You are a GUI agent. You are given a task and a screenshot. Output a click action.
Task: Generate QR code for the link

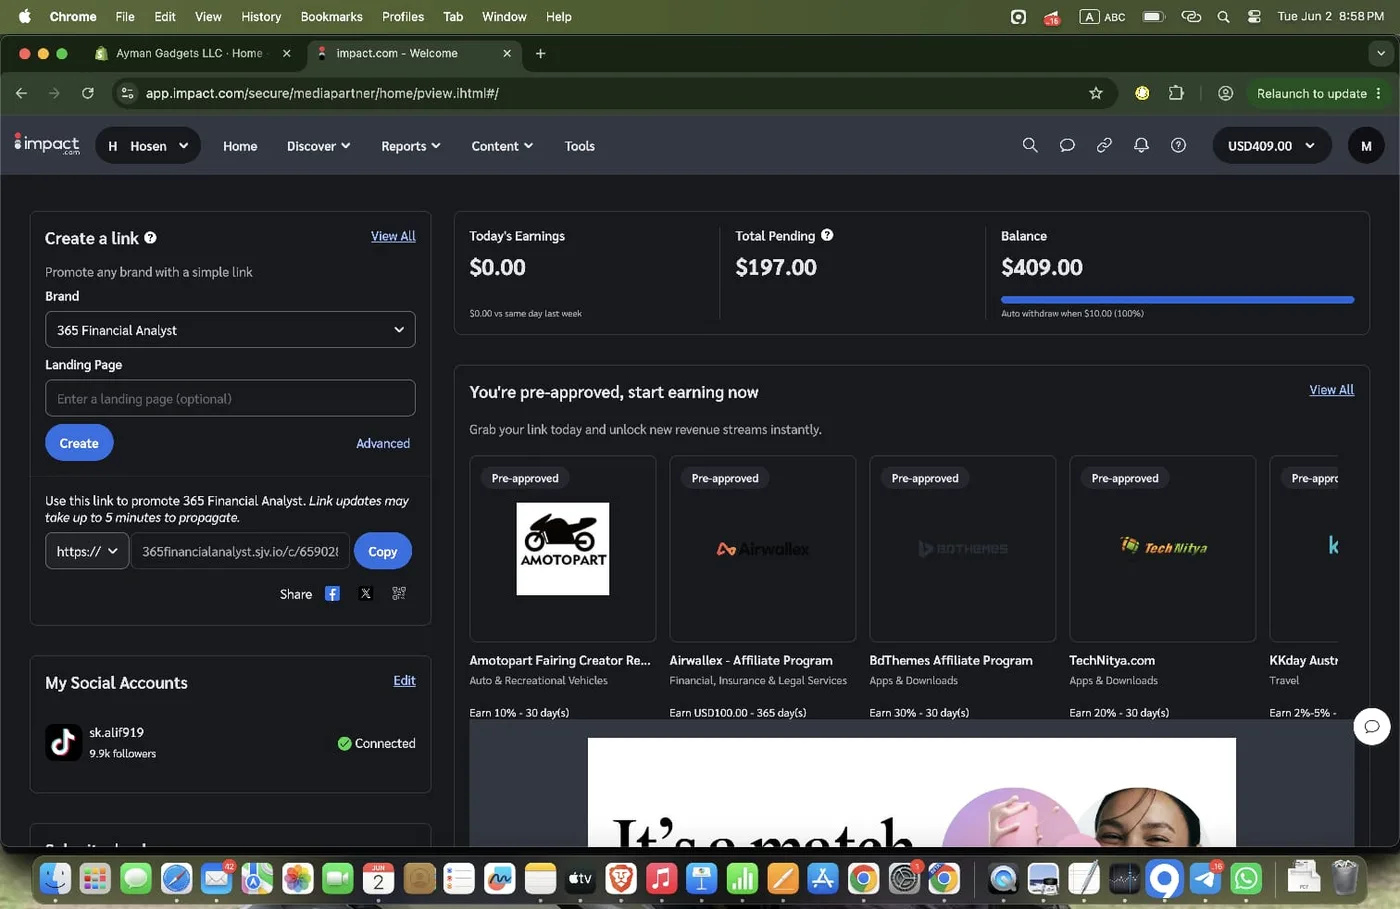[399, 594]
